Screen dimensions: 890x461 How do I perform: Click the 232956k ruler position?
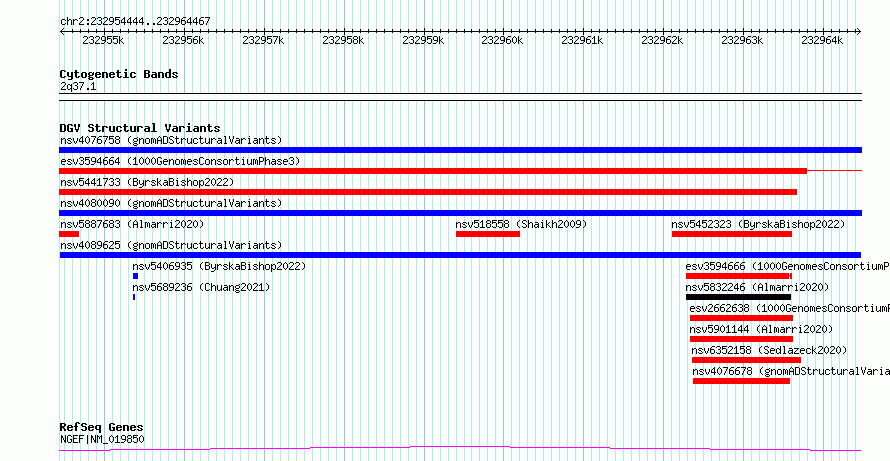(184, 40)
